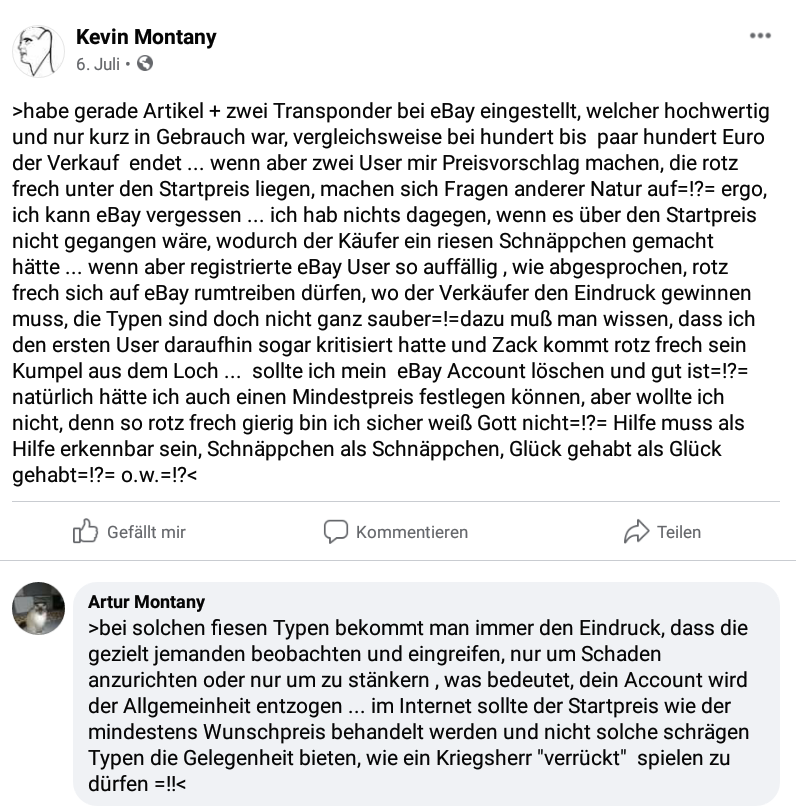This screenshot has width=796, height=806.
Task: Open Kevin Montany's profile via name
Action: (x=146, y=37)
